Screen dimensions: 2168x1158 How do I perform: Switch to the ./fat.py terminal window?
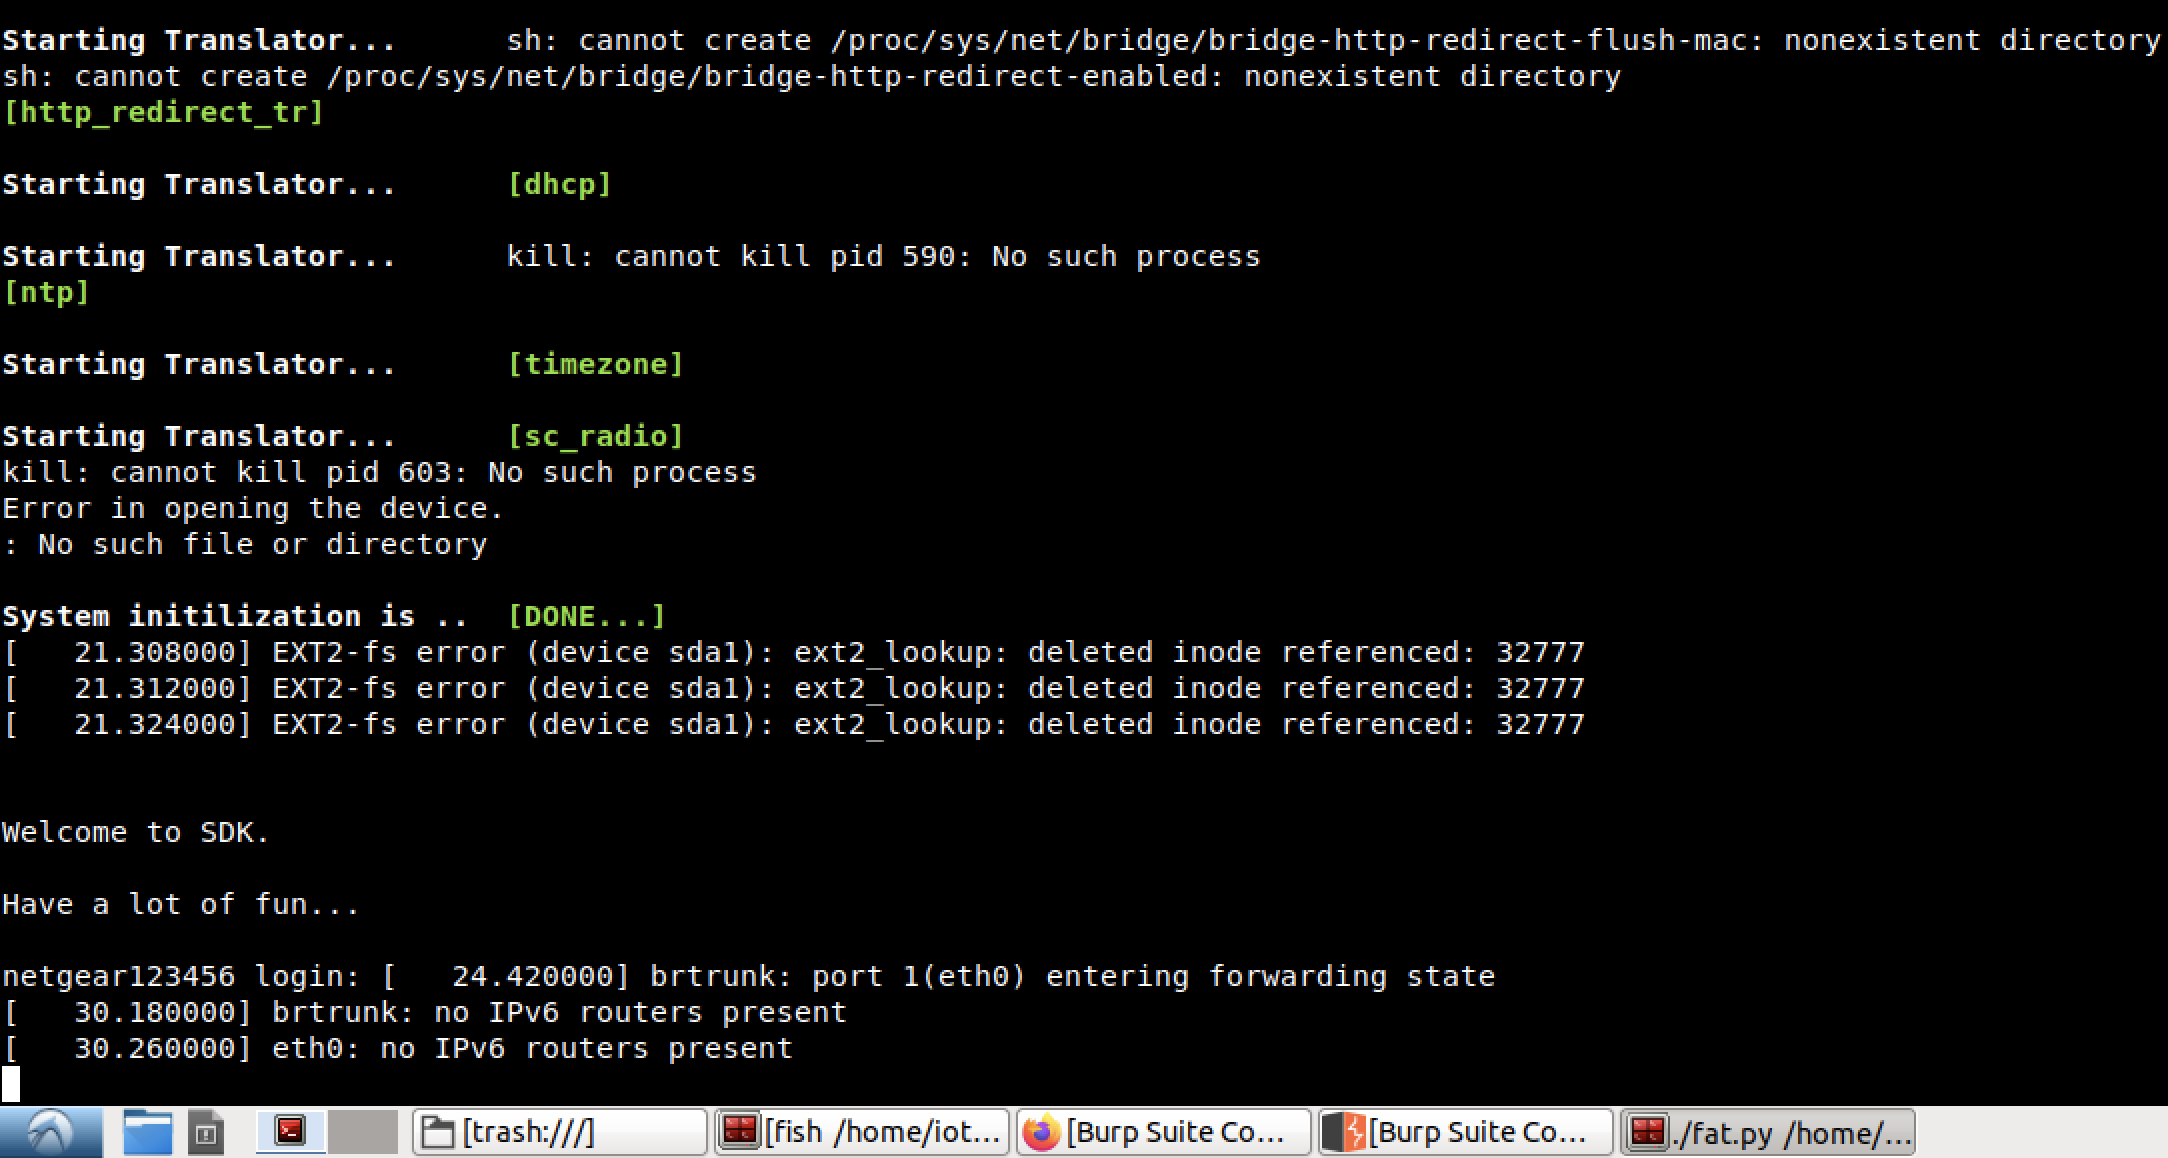click(1768, 1132)
